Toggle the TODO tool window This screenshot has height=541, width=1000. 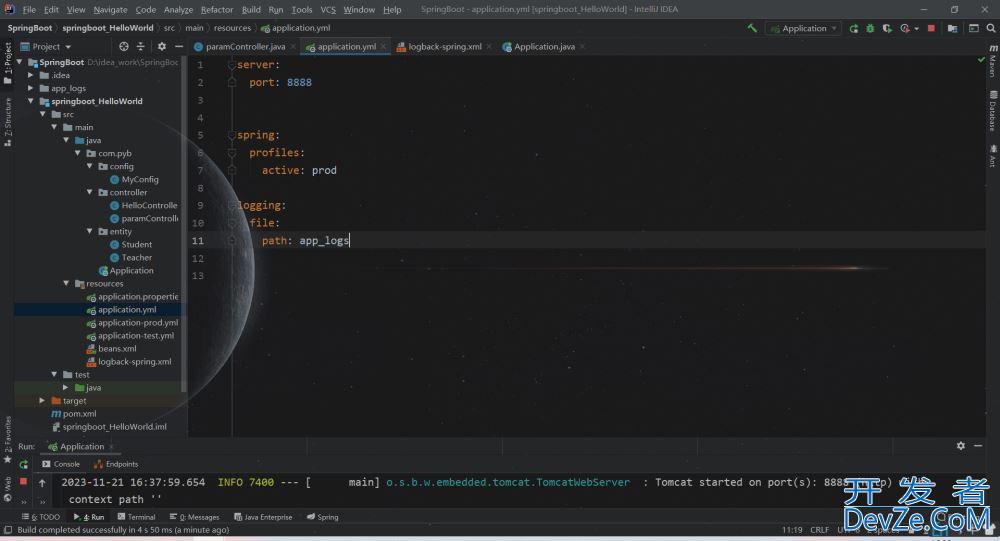point(41,517)
